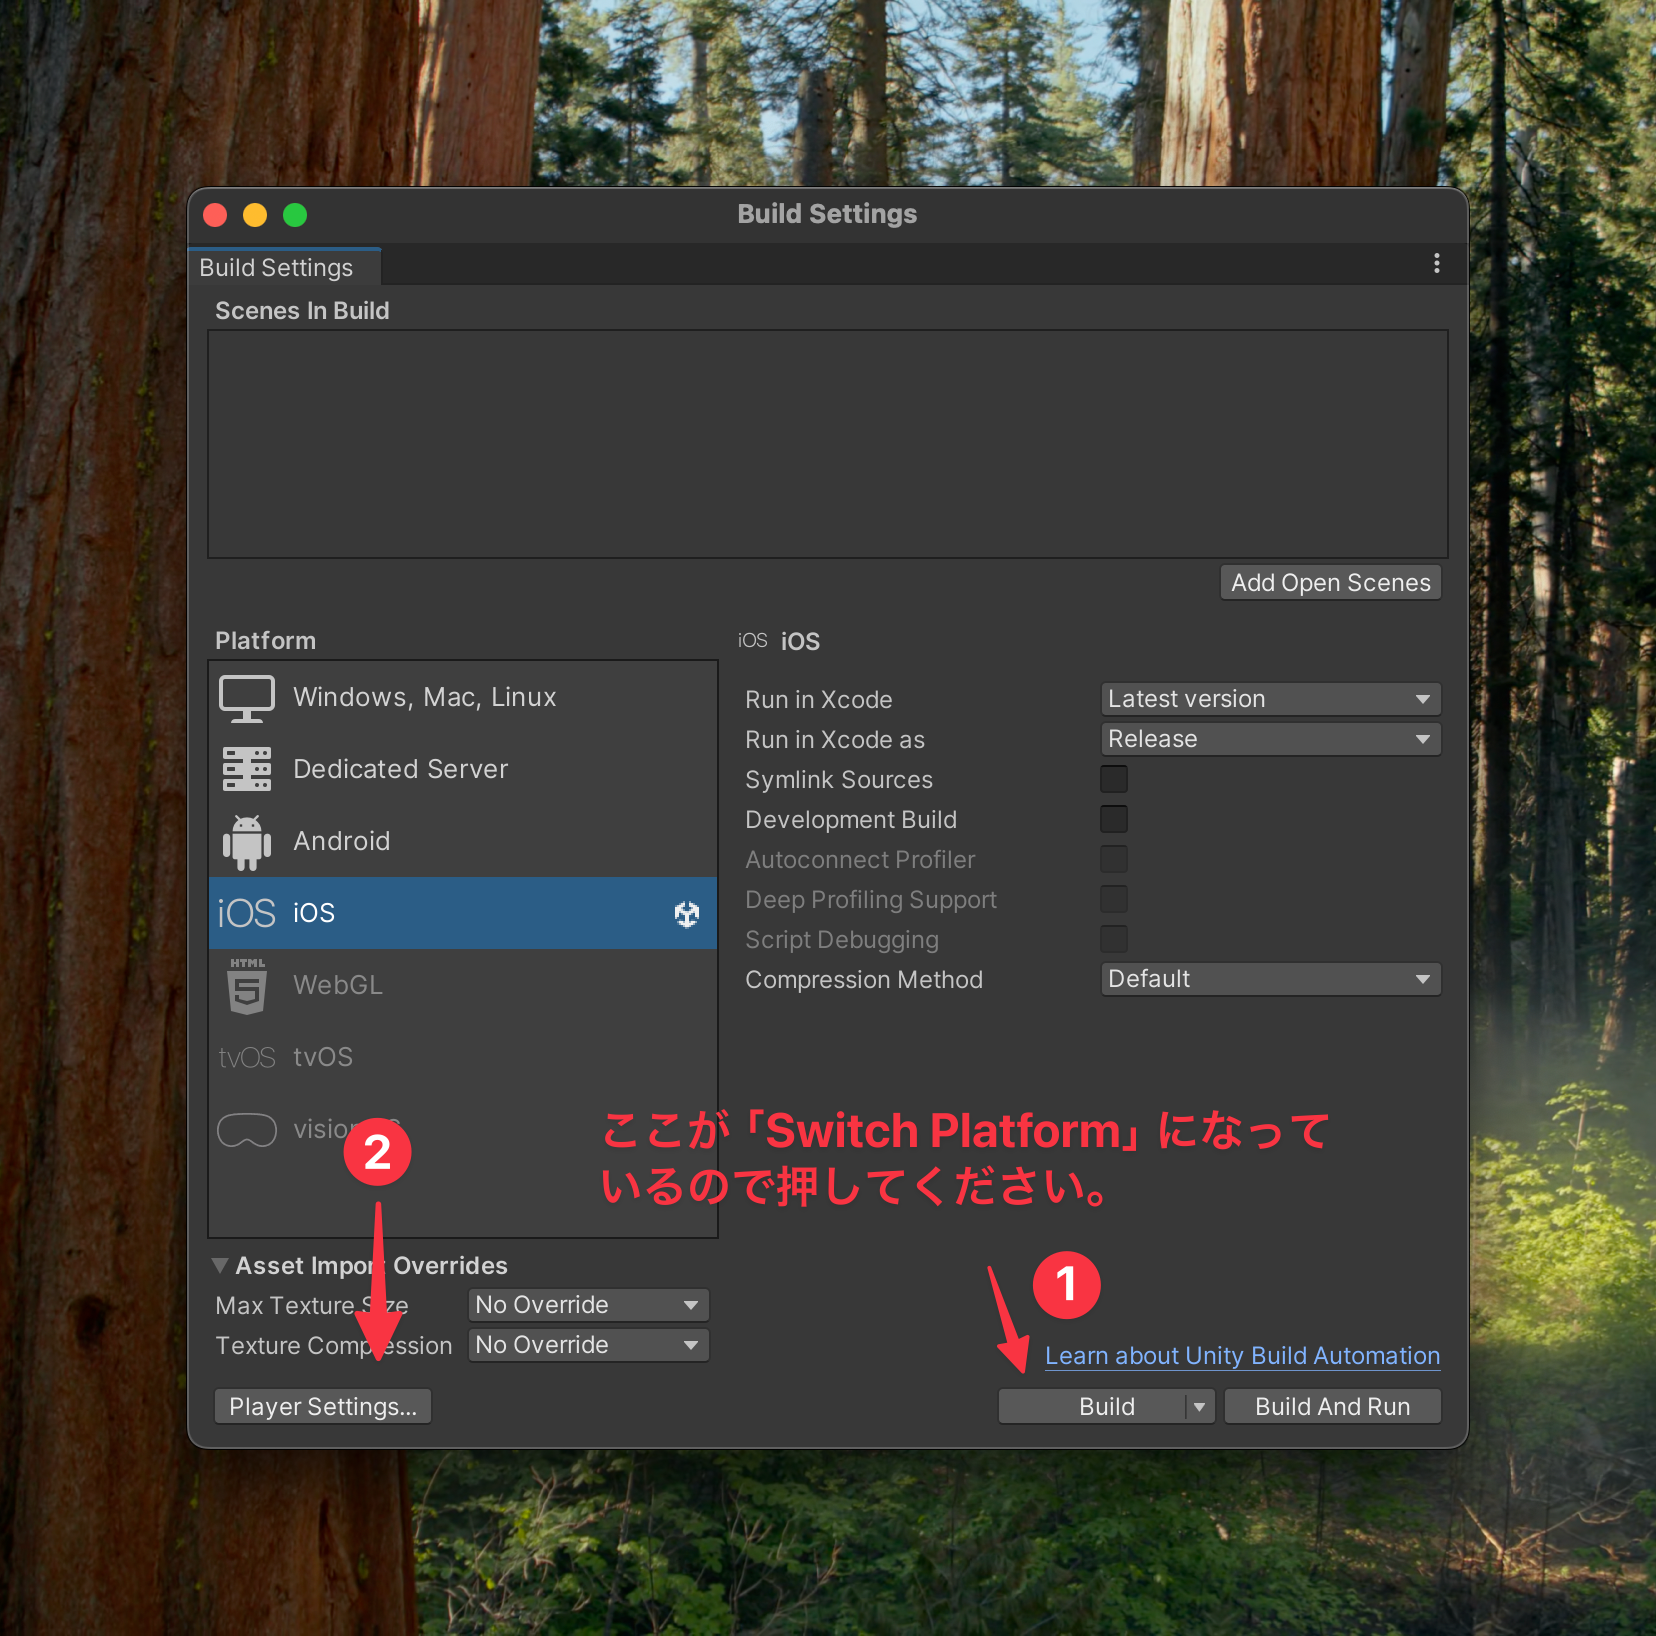Click the visionOS headset icon
This screenshot has width=1656, height=1636.
247,1130
